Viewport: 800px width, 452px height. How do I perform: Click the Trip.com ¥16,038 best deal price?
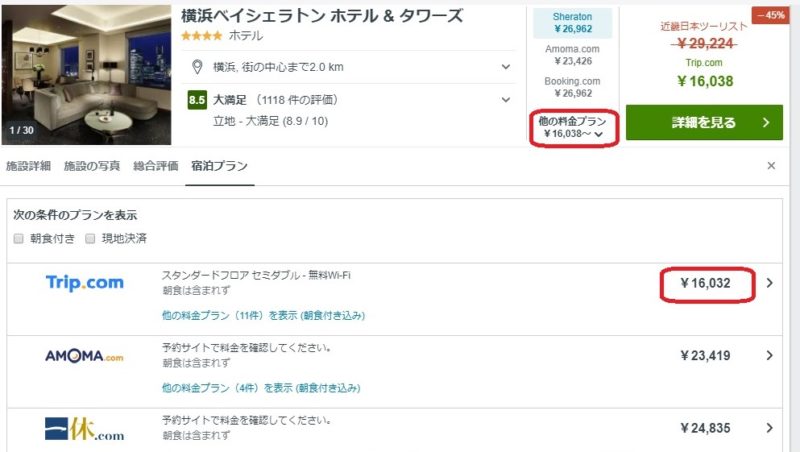tap(705, 81)
